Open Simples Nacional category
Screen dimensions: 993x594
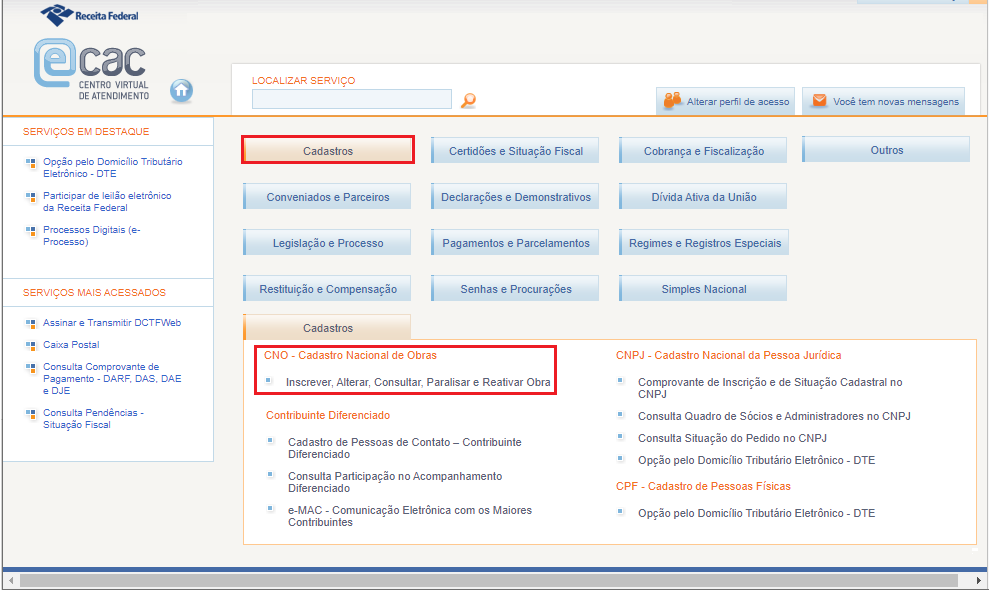[704, 289]
